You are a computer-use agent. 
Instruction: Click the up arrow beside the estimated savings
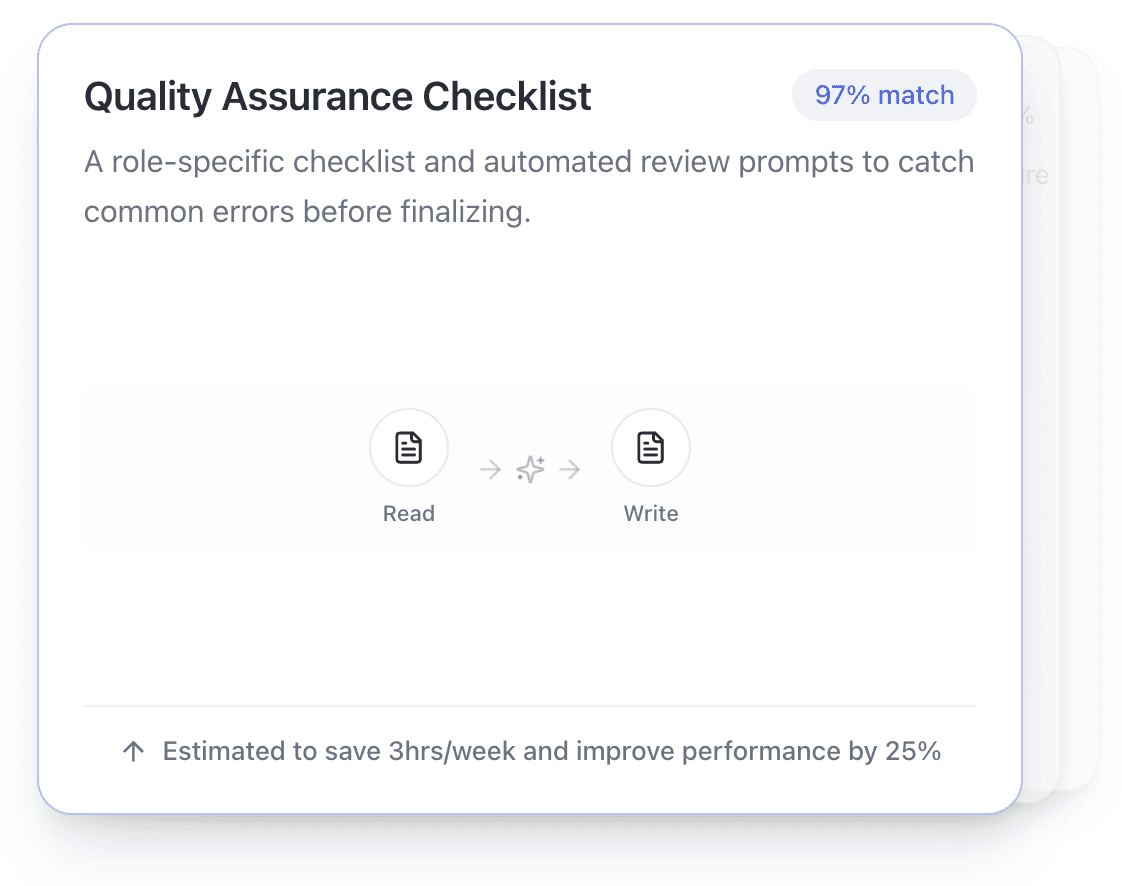tap(133, 752)
